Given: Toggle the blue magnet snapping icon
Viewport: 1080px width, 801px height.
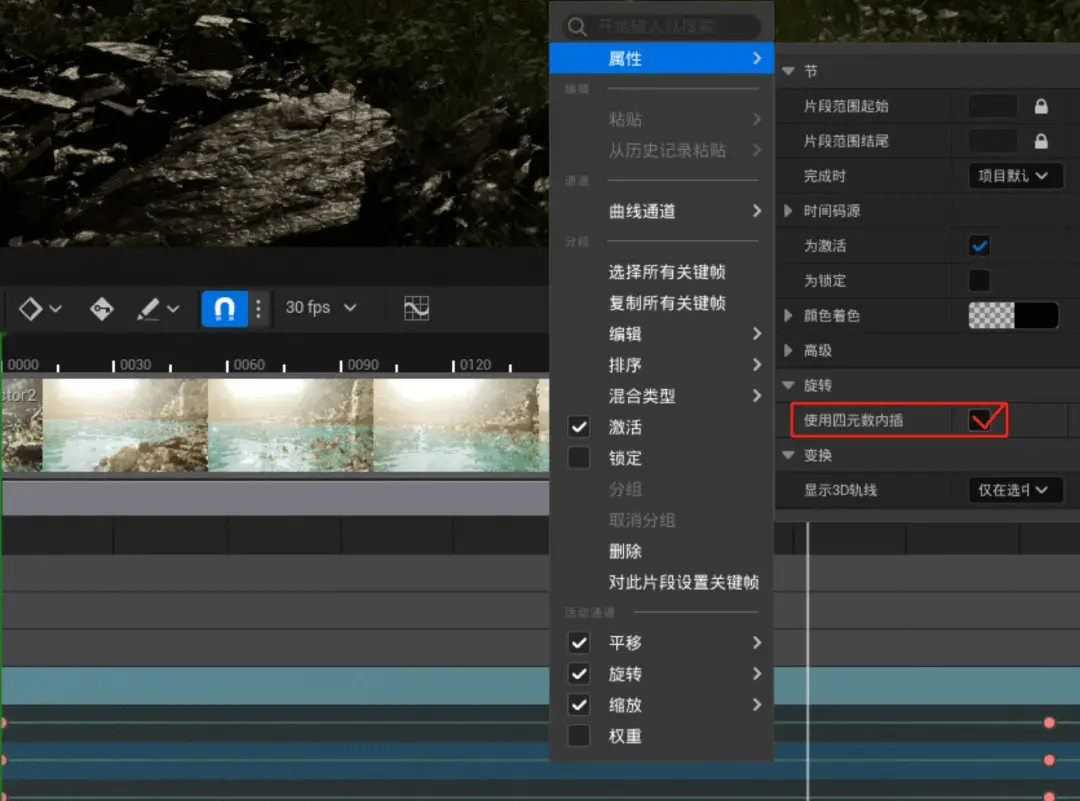Looking at the screenshot, I should coord(224,309).
